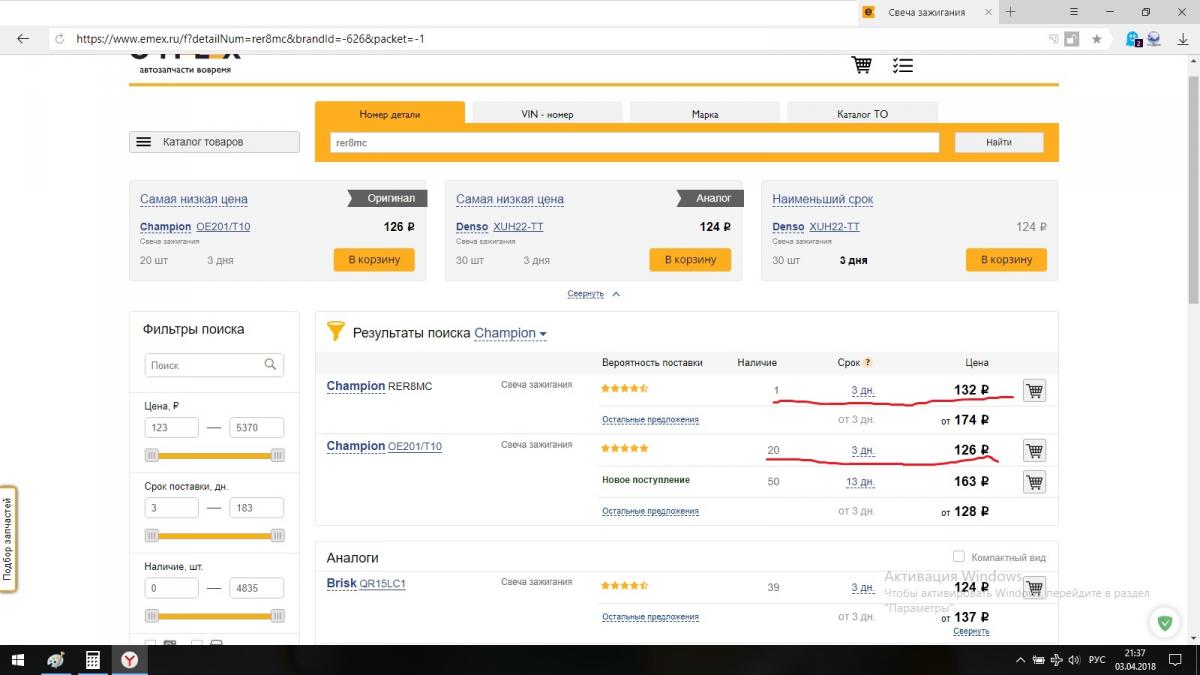Expand Остальные предложения under Champion RER8MC
Viewport: 1200px width, 675px height.
pos(650,420)
